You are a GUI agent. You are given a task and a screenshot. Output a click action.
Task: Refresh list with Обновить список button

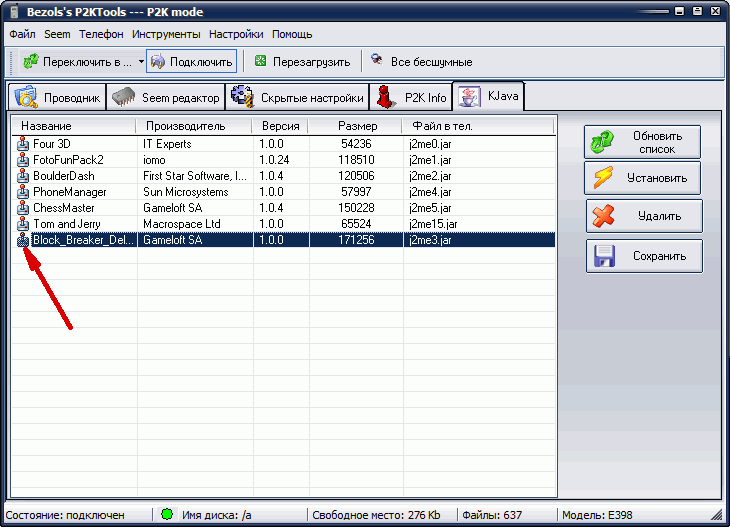(642, 142)
